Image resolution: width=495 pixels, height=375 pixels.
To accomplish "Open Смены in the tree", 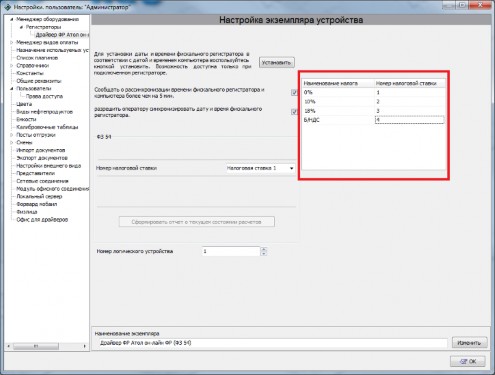I will click(24, 142).
